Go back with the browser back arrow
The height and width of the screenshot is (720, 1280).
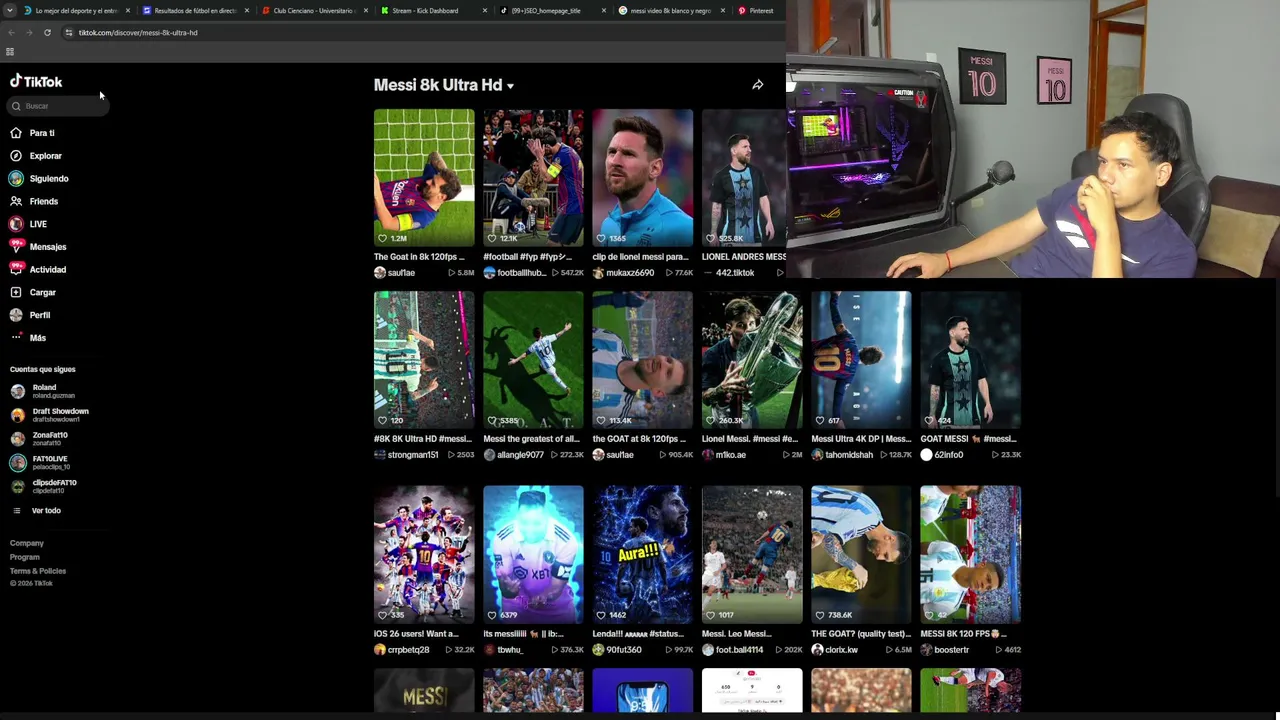coord(11,33)
